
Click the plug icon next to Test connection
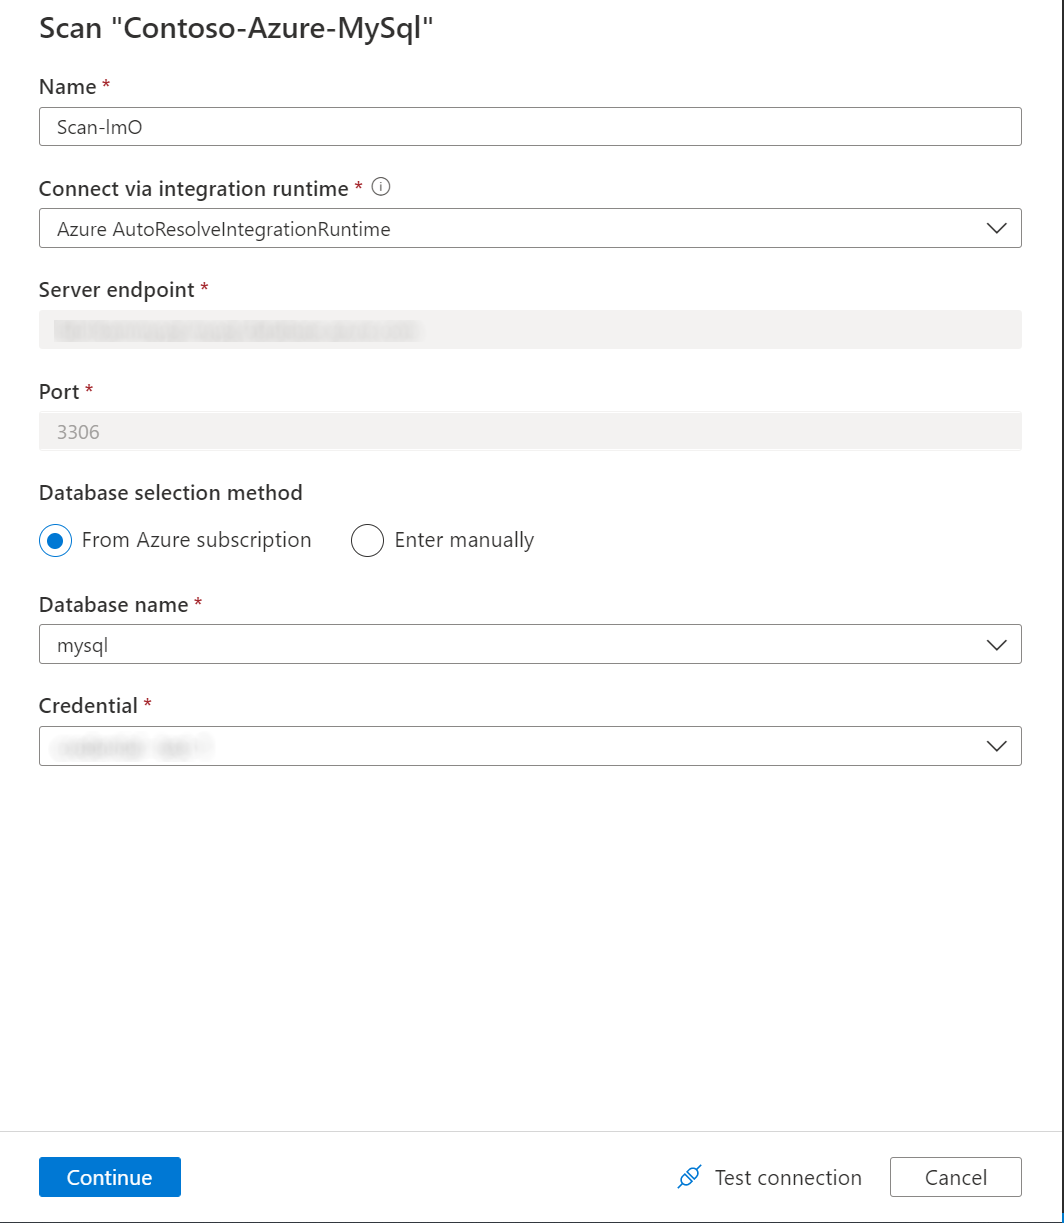pyautogui.click(x=689, y=1177)
